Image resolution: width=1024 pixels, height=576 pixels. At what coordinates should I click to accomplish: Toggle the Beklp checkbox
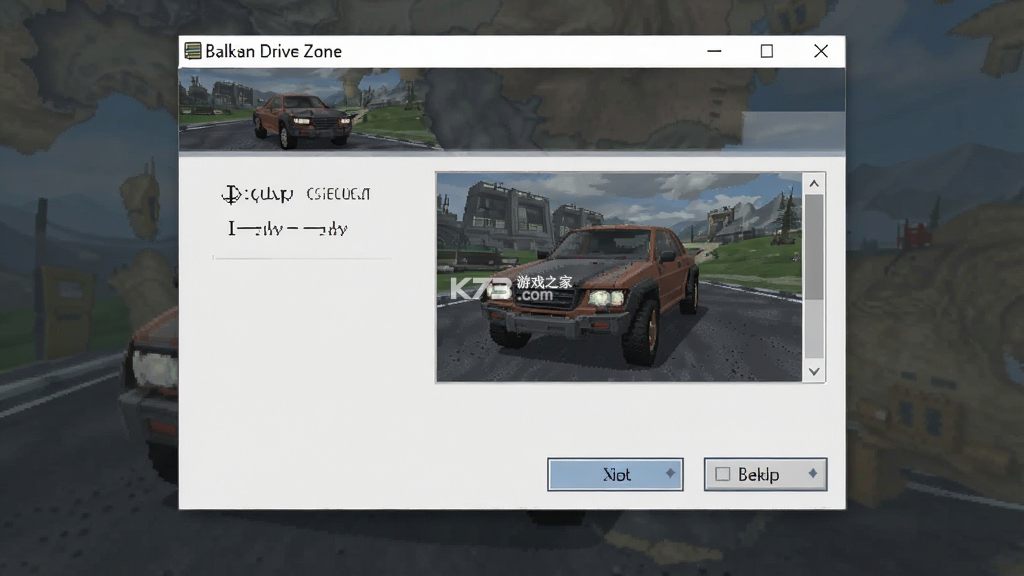coord(722,474)
